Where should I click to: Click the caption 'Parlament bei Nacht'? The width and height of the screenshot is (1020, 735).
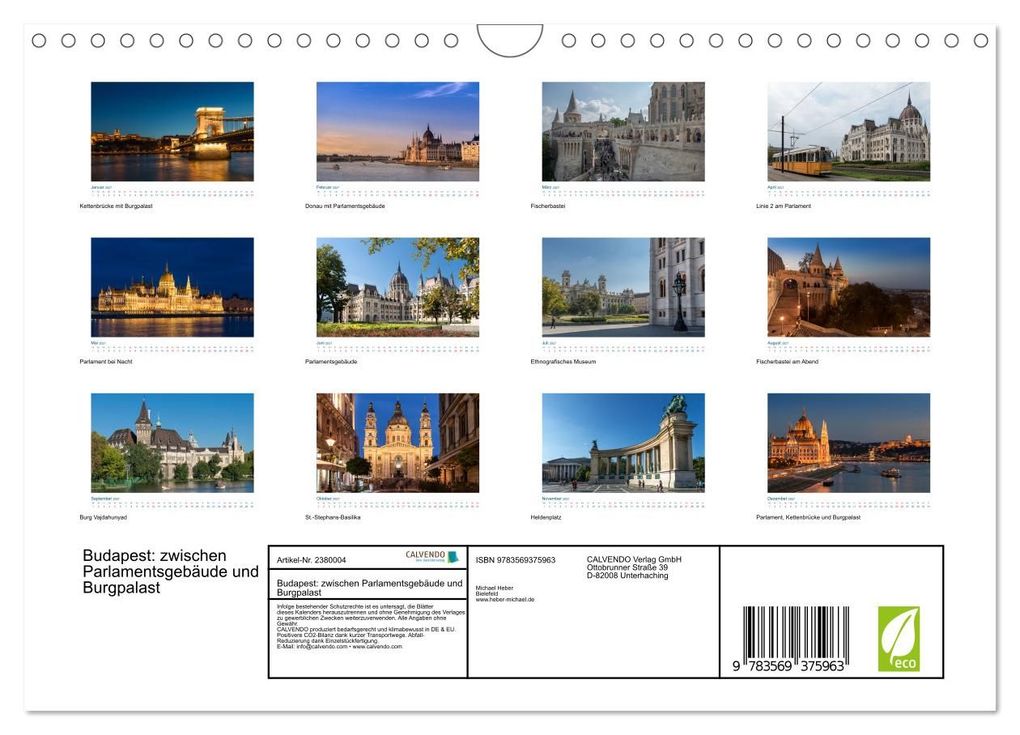(x=106, y=362)
